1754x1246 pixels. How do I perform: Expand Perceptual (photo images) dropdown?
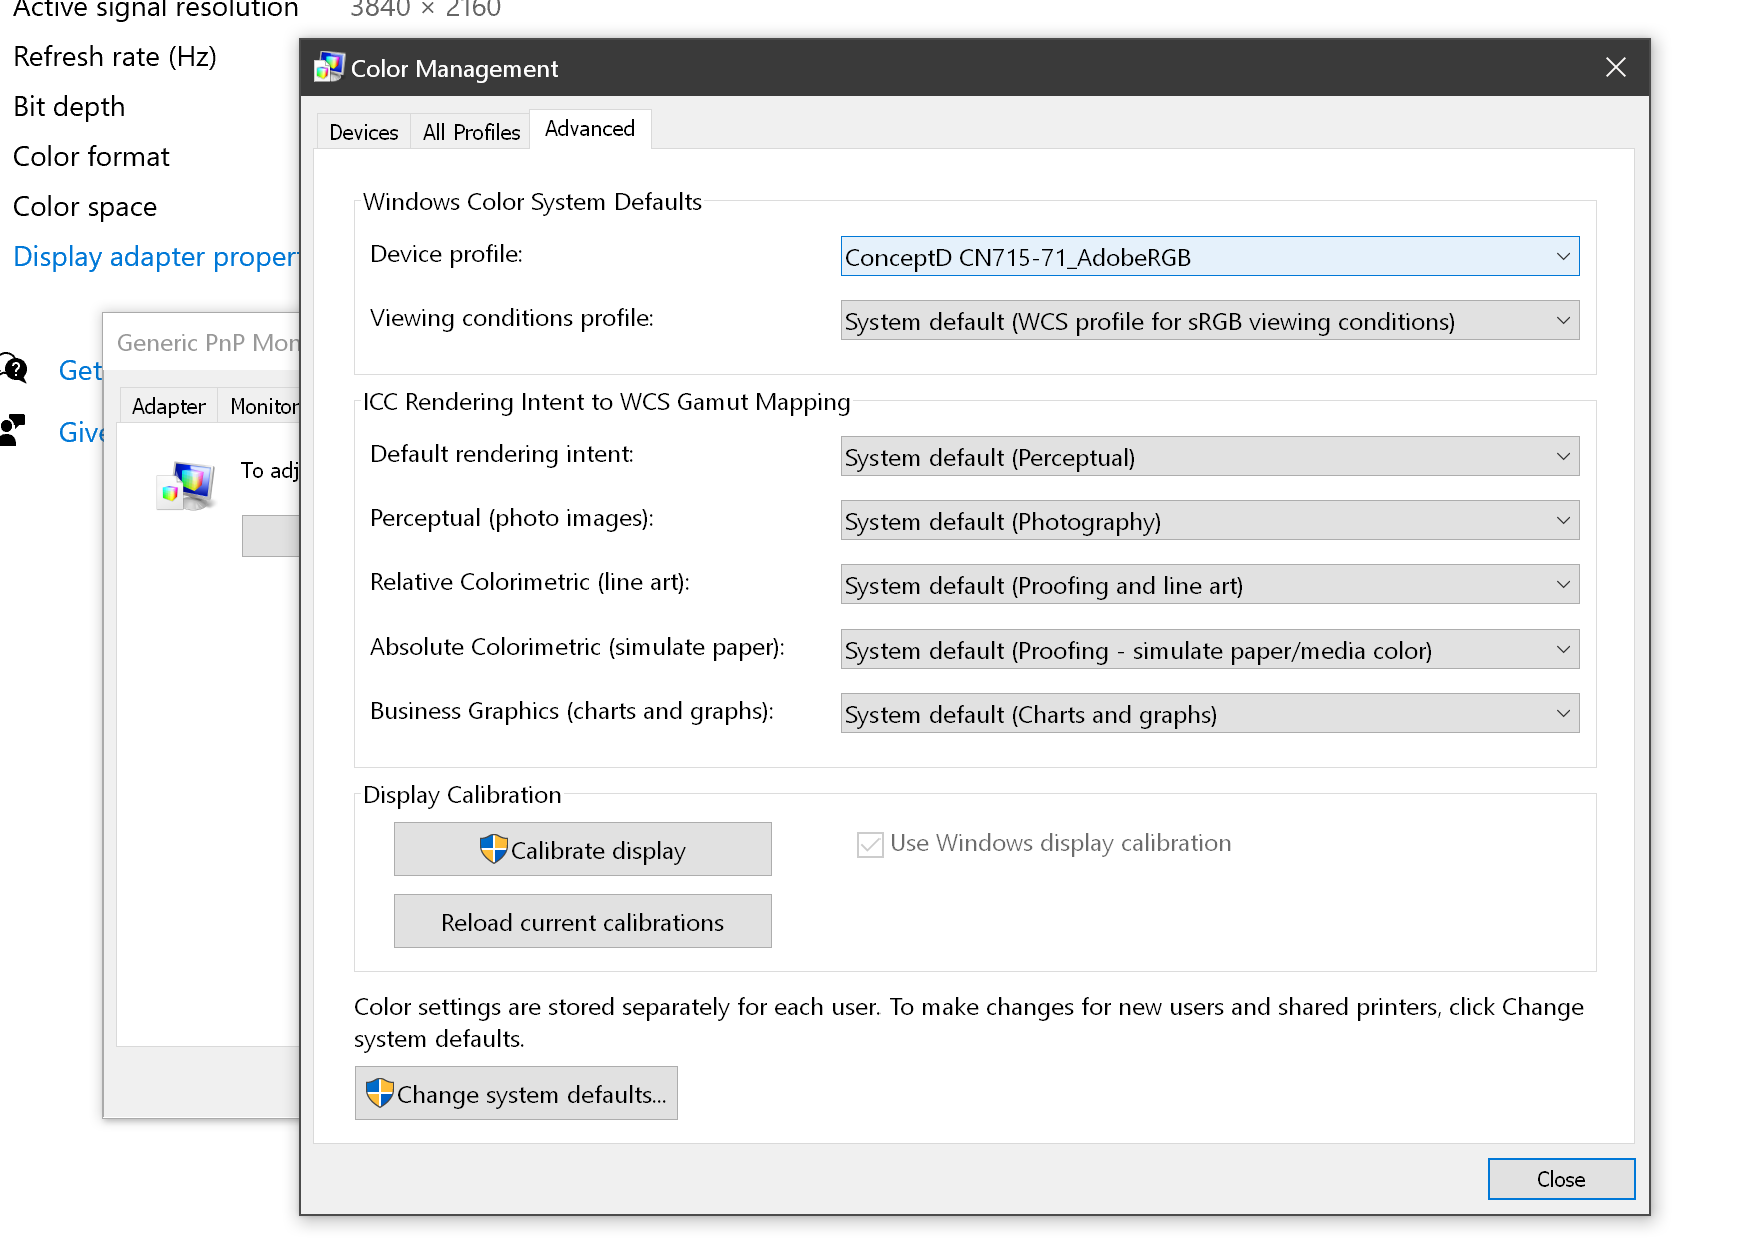point(1210,521)
